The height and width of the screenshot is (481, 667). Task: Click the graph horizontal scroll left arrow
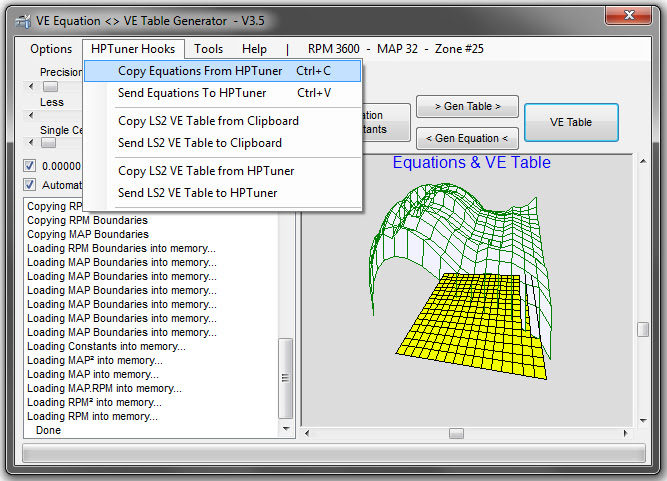(307, 433)
